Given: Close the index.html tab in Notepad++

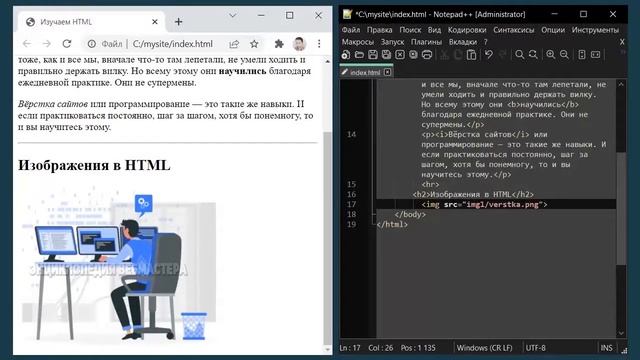Looking at the screenshot, I should [387, 72].
